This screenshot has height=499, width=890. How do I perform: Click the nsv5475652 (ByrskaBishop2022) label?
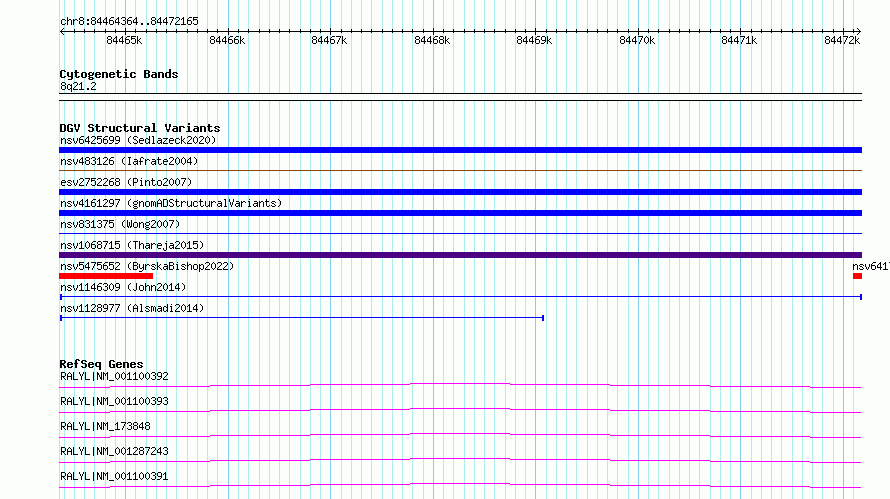[x=147, y=266]
